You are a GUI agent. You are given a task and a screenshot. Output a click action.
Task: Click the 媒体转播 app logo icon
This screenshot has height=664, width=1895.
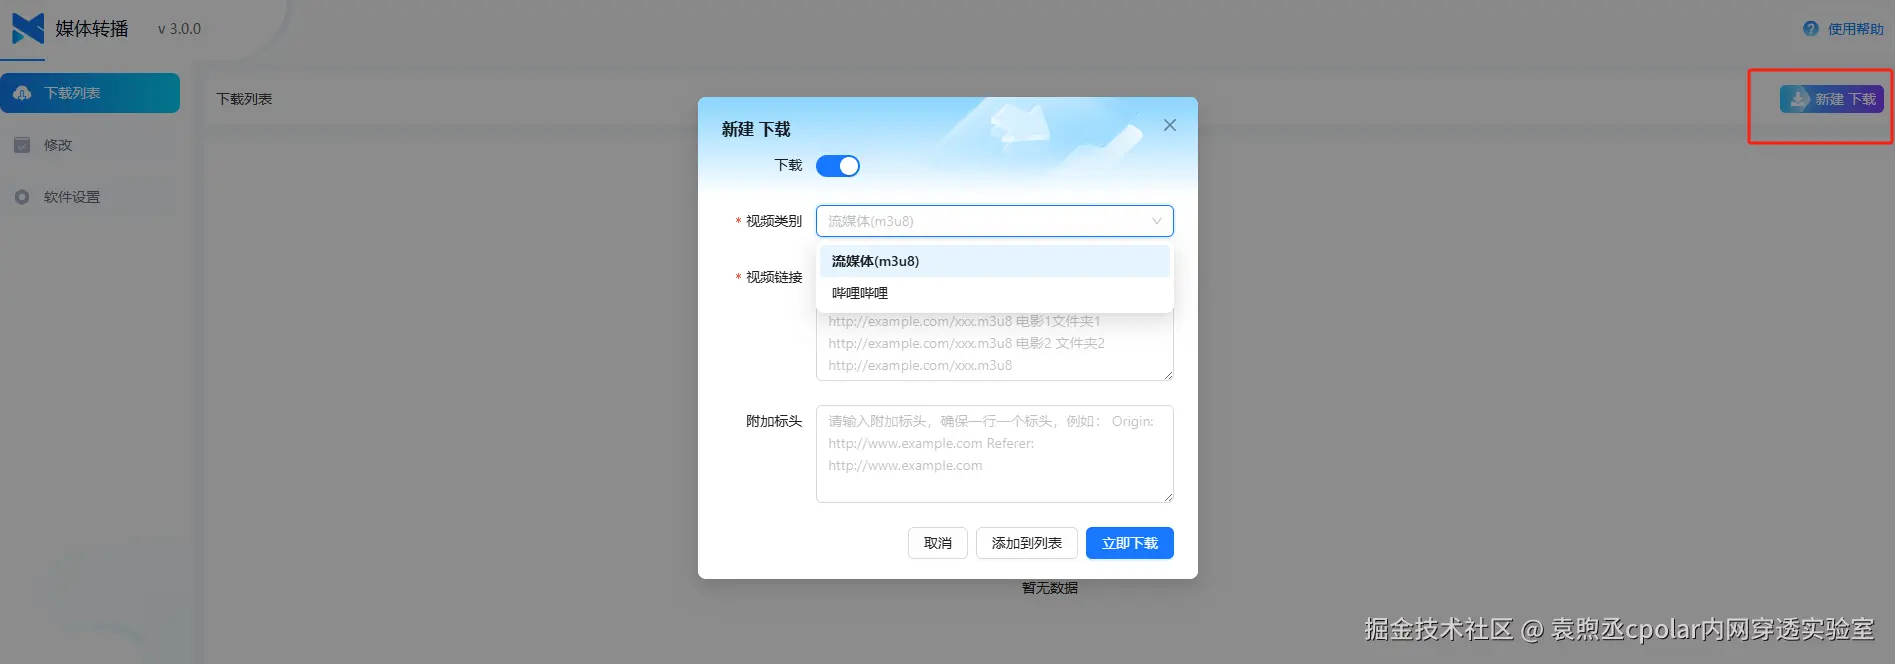(x=28, y=28)
